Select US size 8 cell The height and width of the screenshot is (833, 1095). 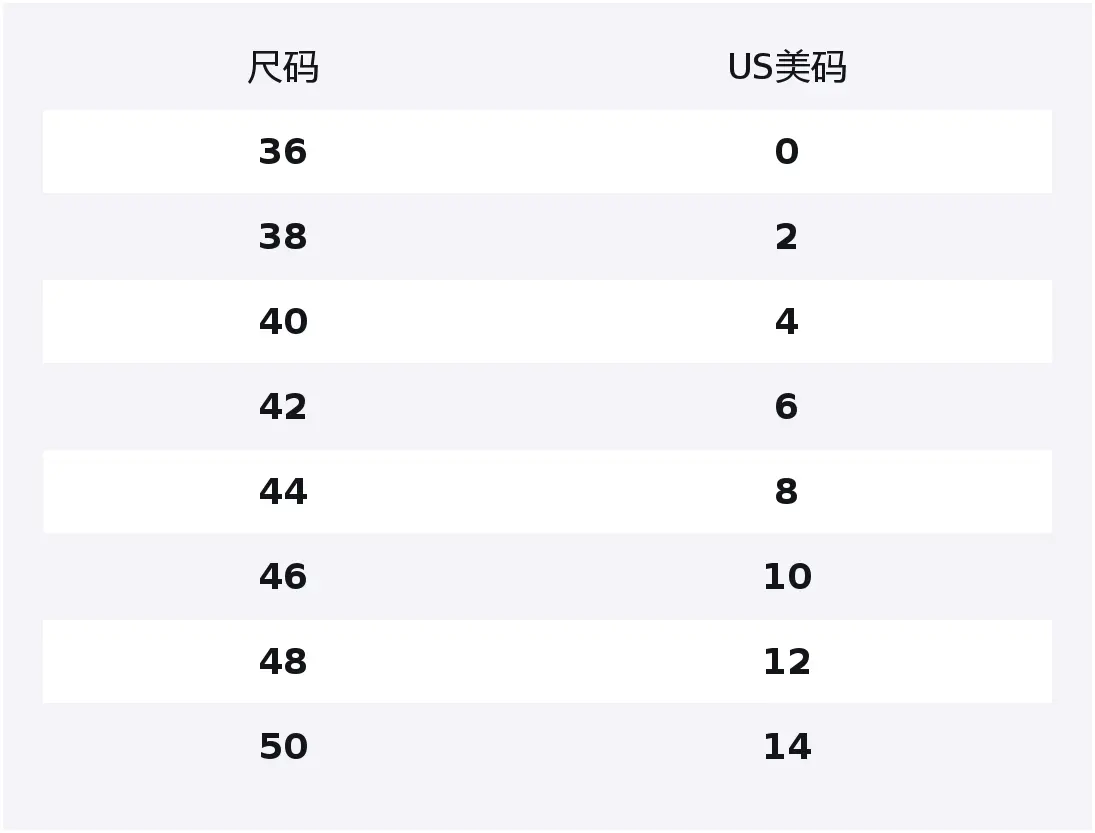tap(787, 492)
